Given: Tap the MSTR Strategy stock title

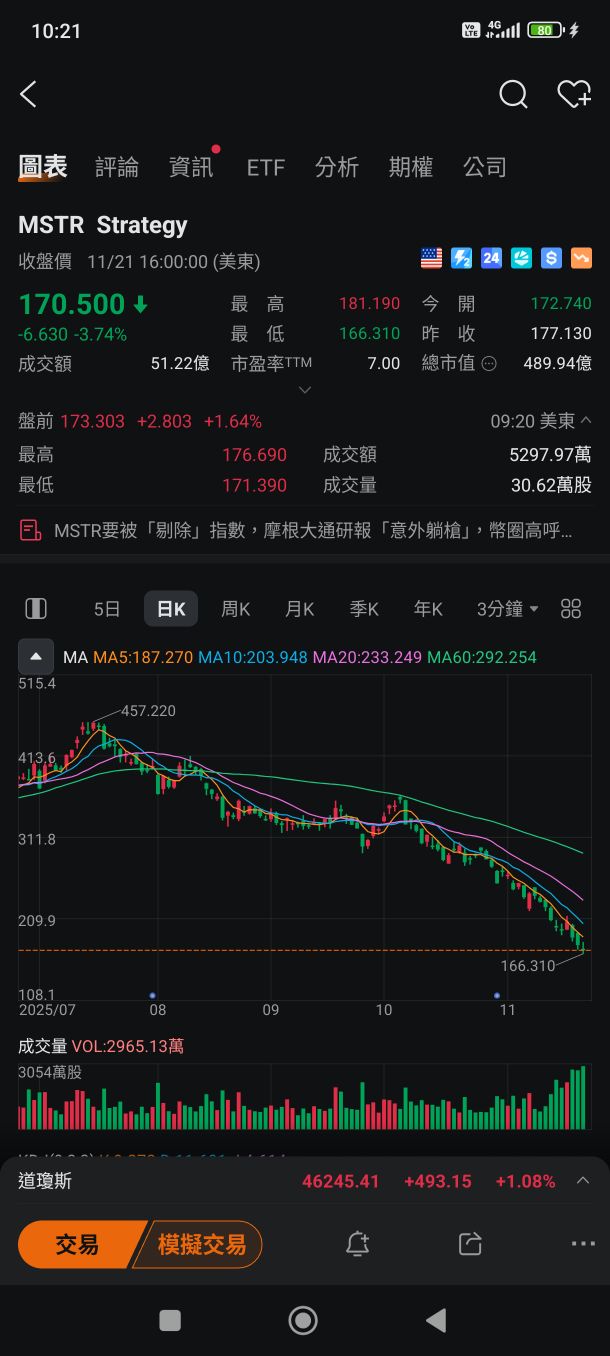Looking at the screenshot, I should pyautogui.click(x=103, y=225).
